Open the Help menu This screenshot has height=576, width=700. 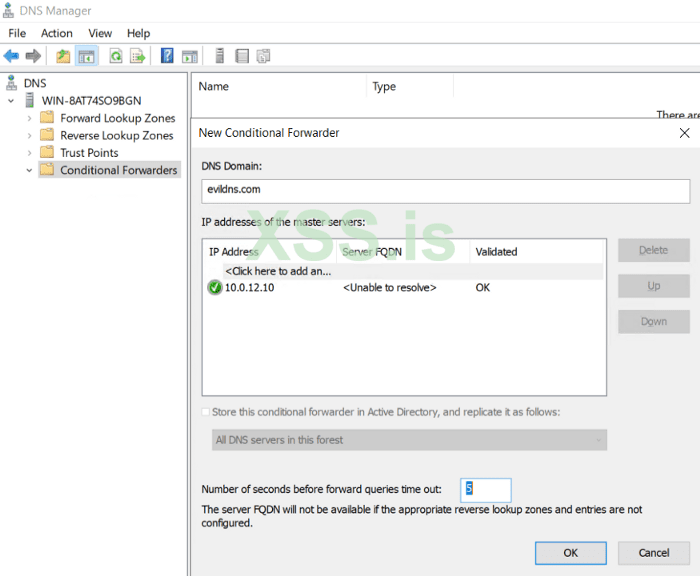[138, 33]
